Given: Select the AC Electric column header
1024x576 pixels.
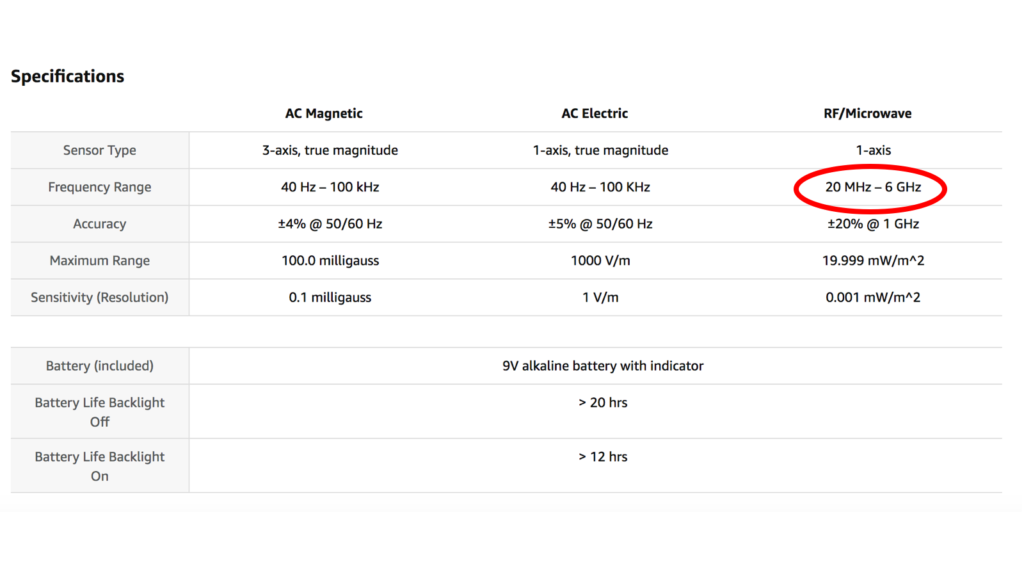Looking at the screenshot, I should (594, 114).
